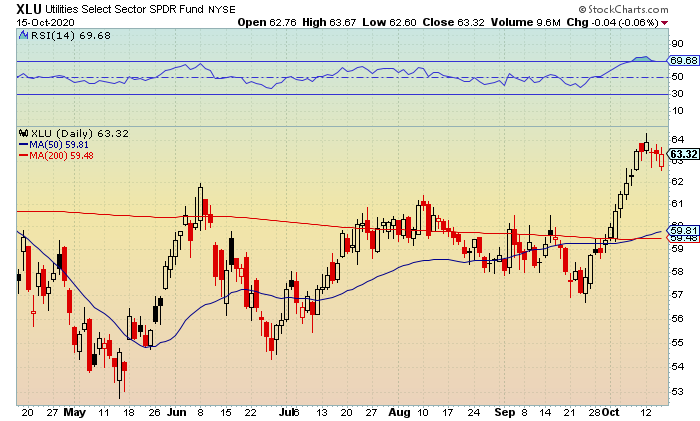700x421 pixels.
Task: Click the RSI indicator icon beside RSI(14)
Action: click(x=23, y=36)
